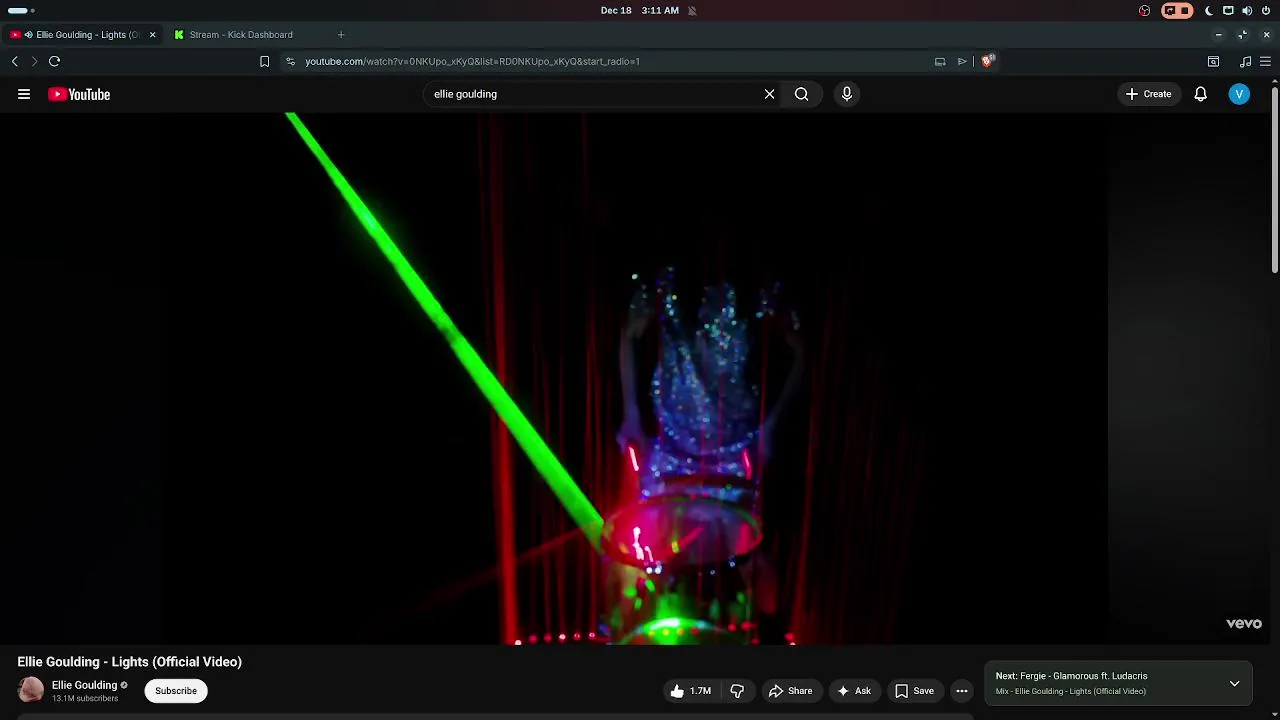This screenshot has height=720, width=1280.
Task: Open Ellie Goulding channel name link
Action: click(84, 685)
